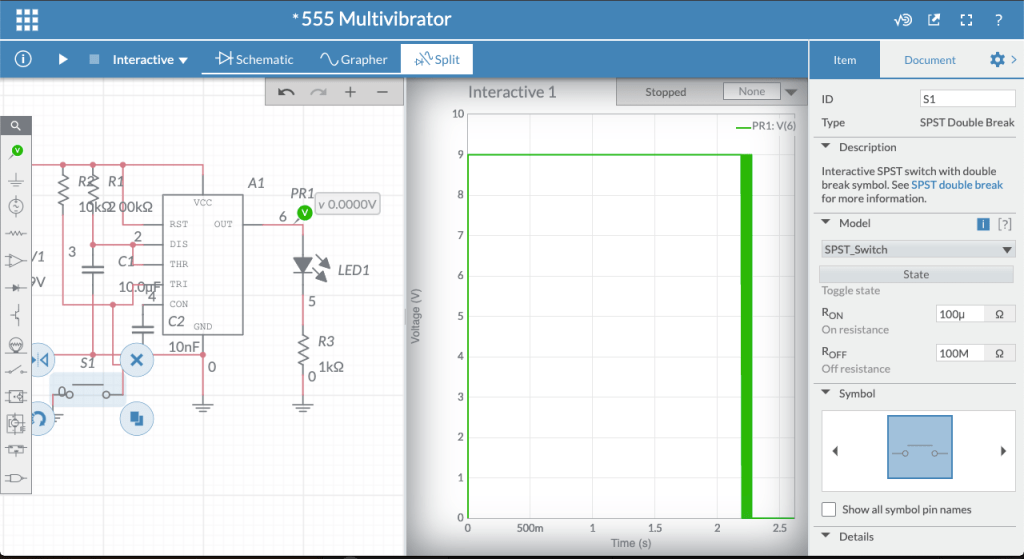Open the settings gear in properties panel
The image size is (1024, 559).
(996, 60)
